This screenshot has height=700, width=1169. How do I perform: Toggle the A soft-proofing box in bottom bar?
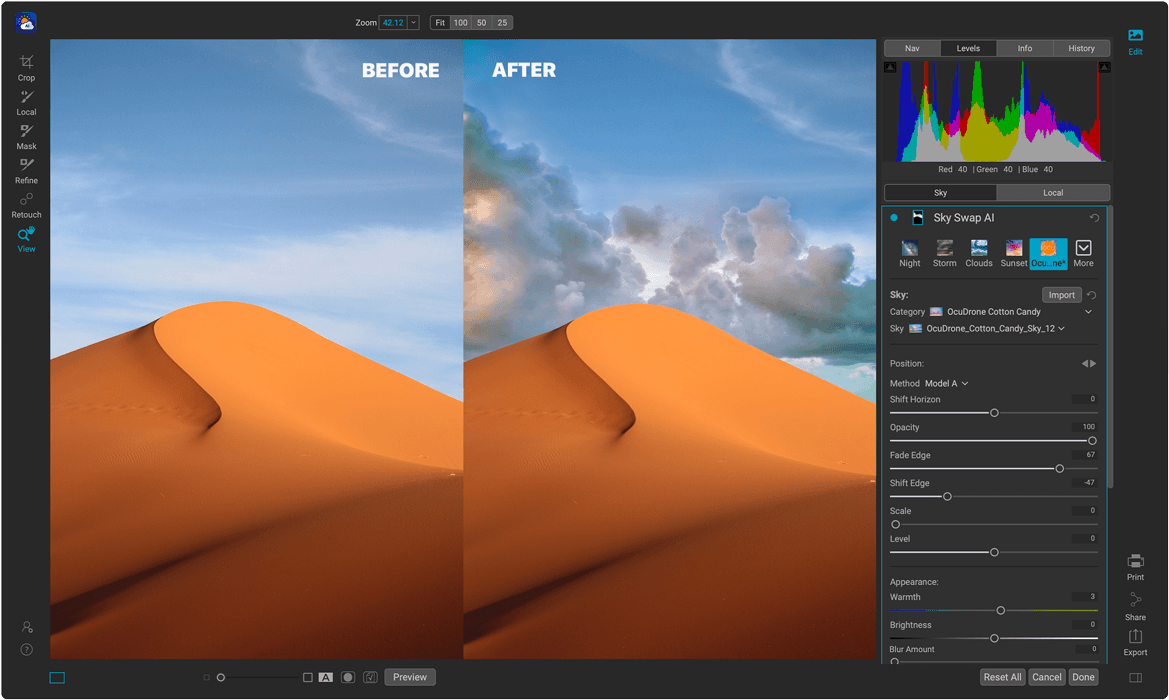[x=325, y=677]
